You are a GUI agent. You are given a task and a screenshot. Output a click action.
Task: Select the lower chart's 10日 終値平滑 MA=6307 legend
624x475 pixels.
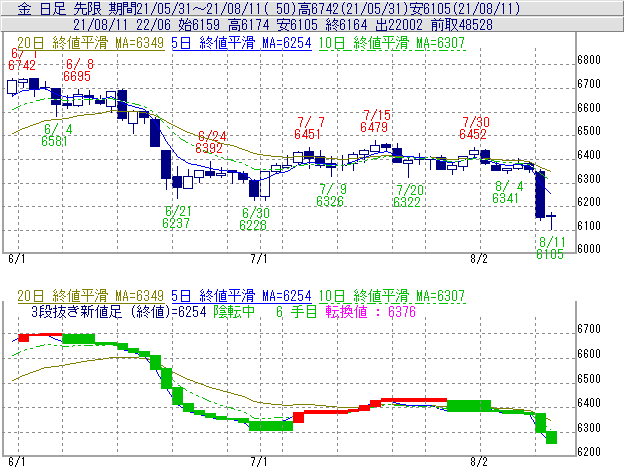click(x=392, y=296)
